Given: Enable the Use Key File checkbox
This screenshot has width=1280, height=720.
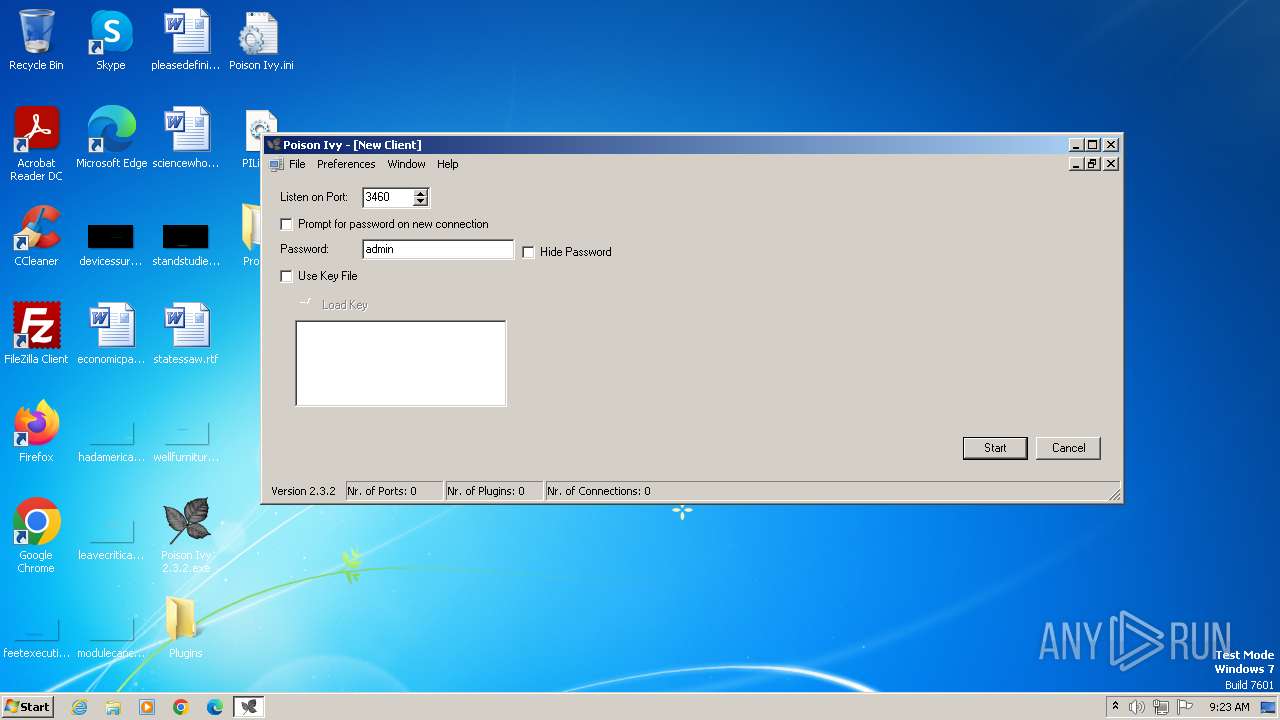Looking at the screenshot, I should pyautogui.click(x=287, y=276).
